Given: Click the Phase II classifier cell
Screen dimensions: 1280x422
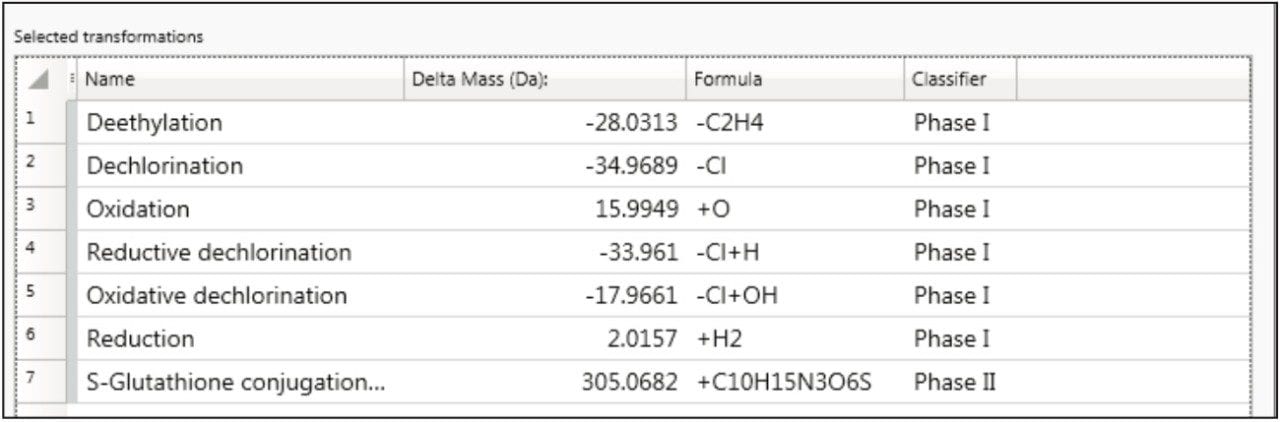Looking at the screenshot, I should (954, 382).
